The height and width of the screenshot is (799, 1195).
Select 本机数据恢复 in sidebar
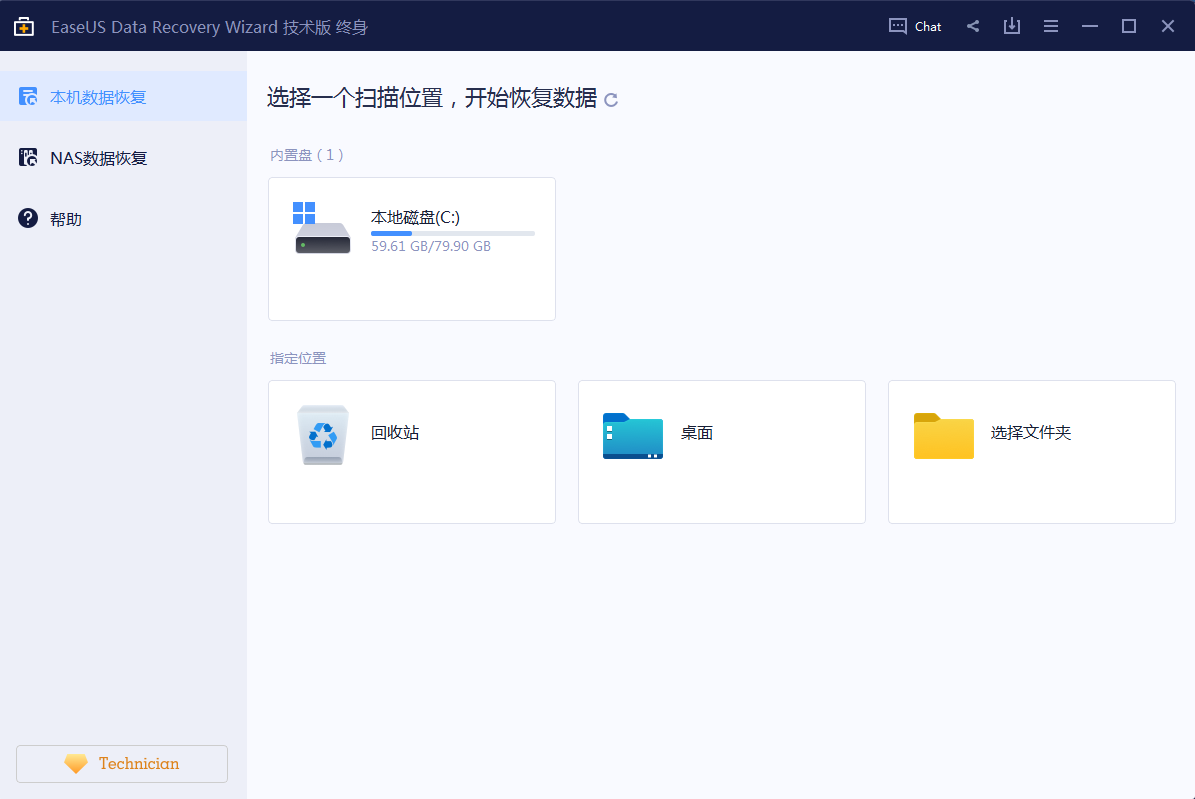(123, 97)
